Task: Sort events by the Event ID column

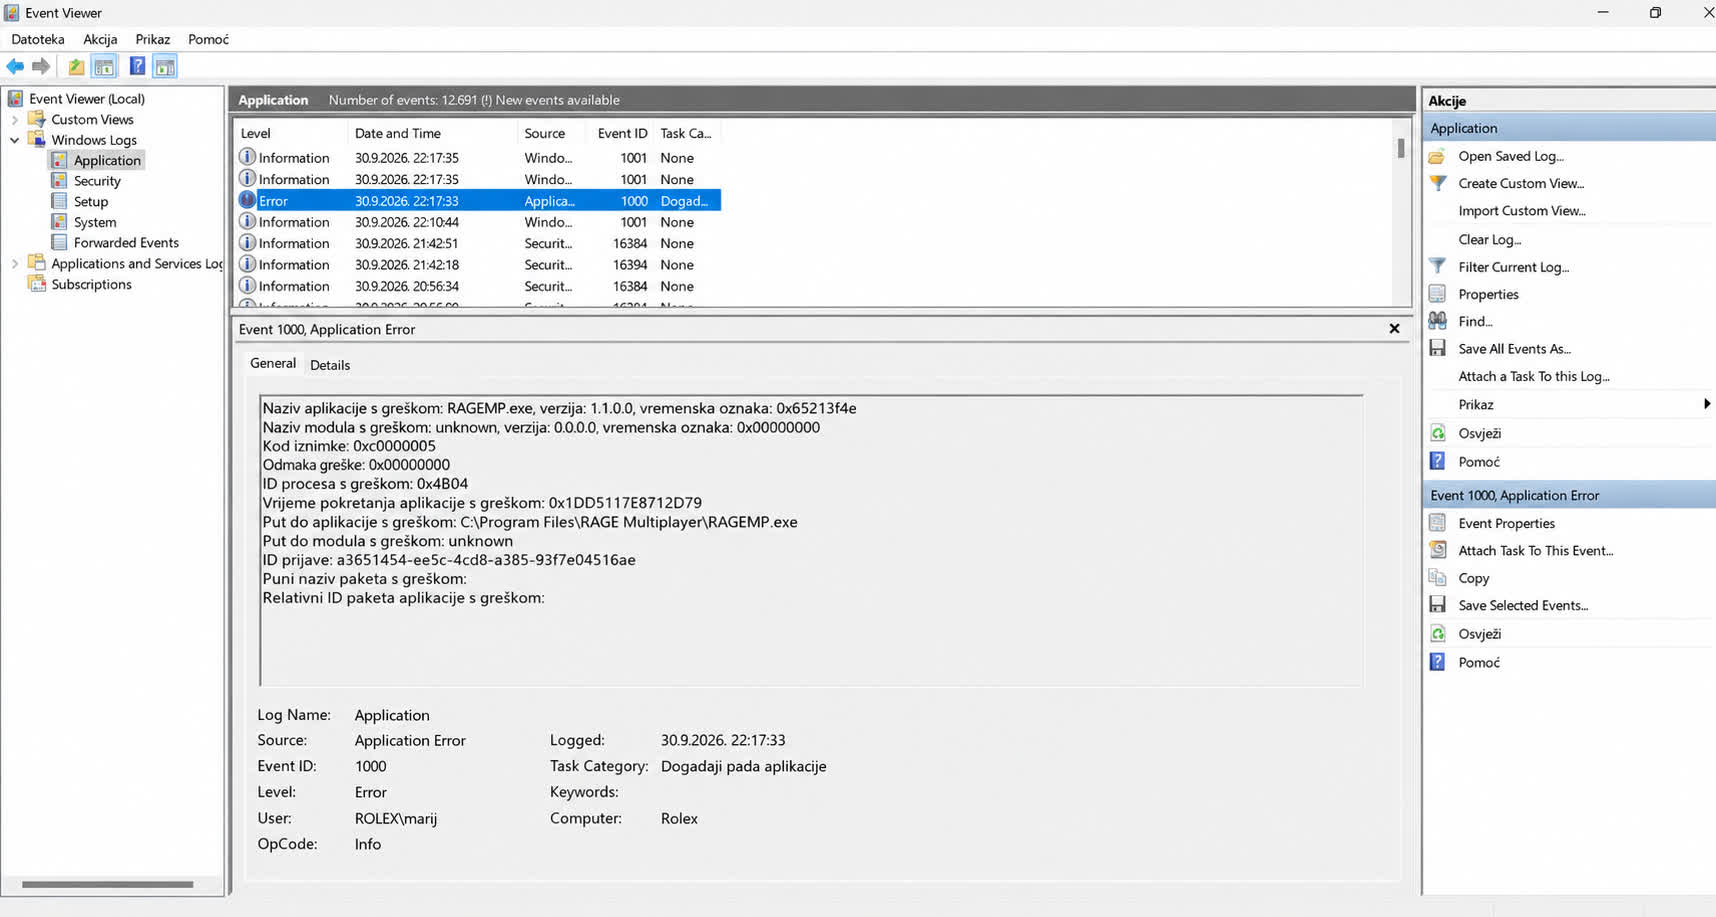Action: [x=622, y=133]
